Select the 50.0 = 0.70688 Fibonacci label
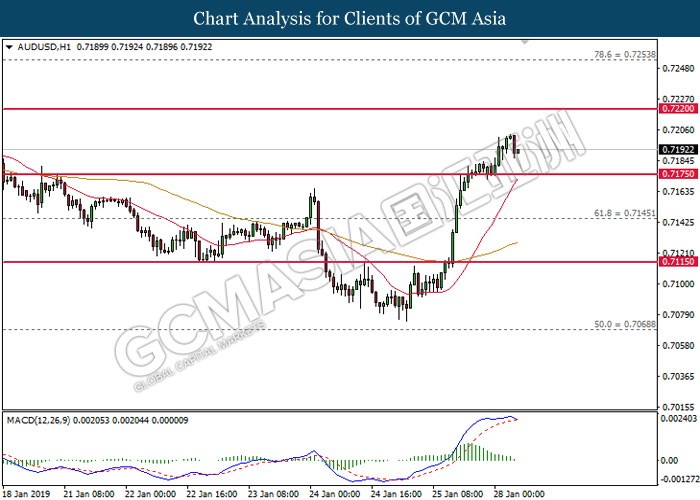 coord(625,325)
